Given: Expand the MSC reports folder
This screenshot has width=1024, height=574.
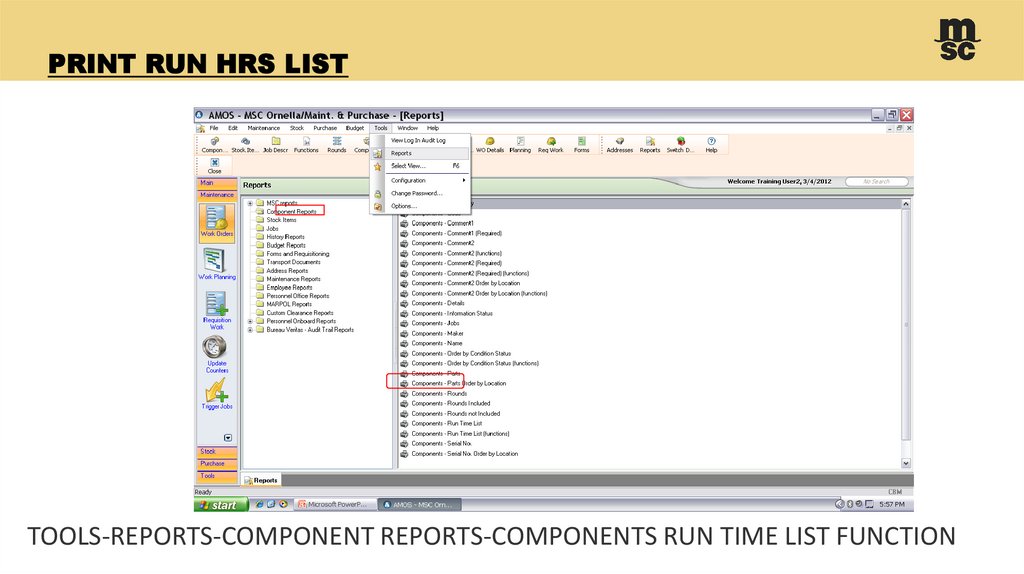Looking at the screenshot, I should tap(250, 203).
